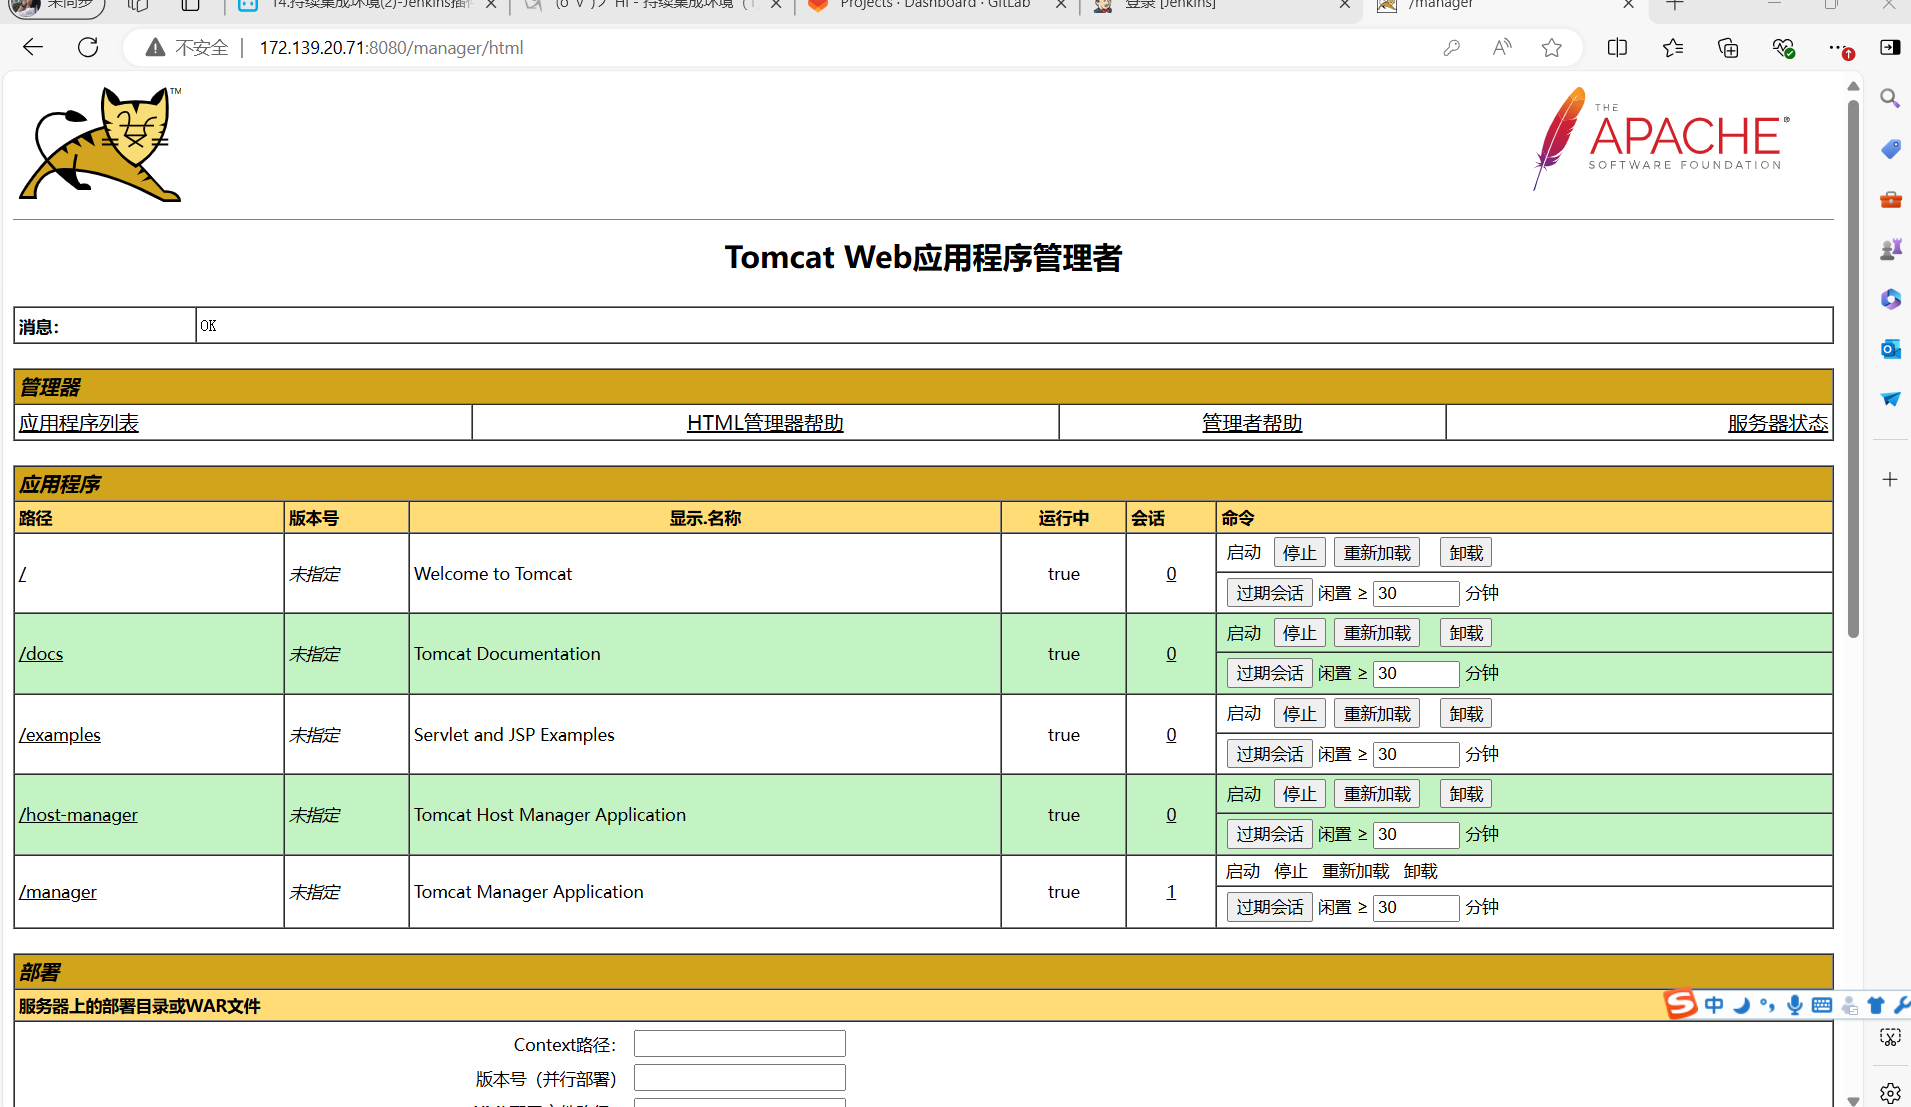Click the Apache Software Foundation logo

click(1661, 139)
